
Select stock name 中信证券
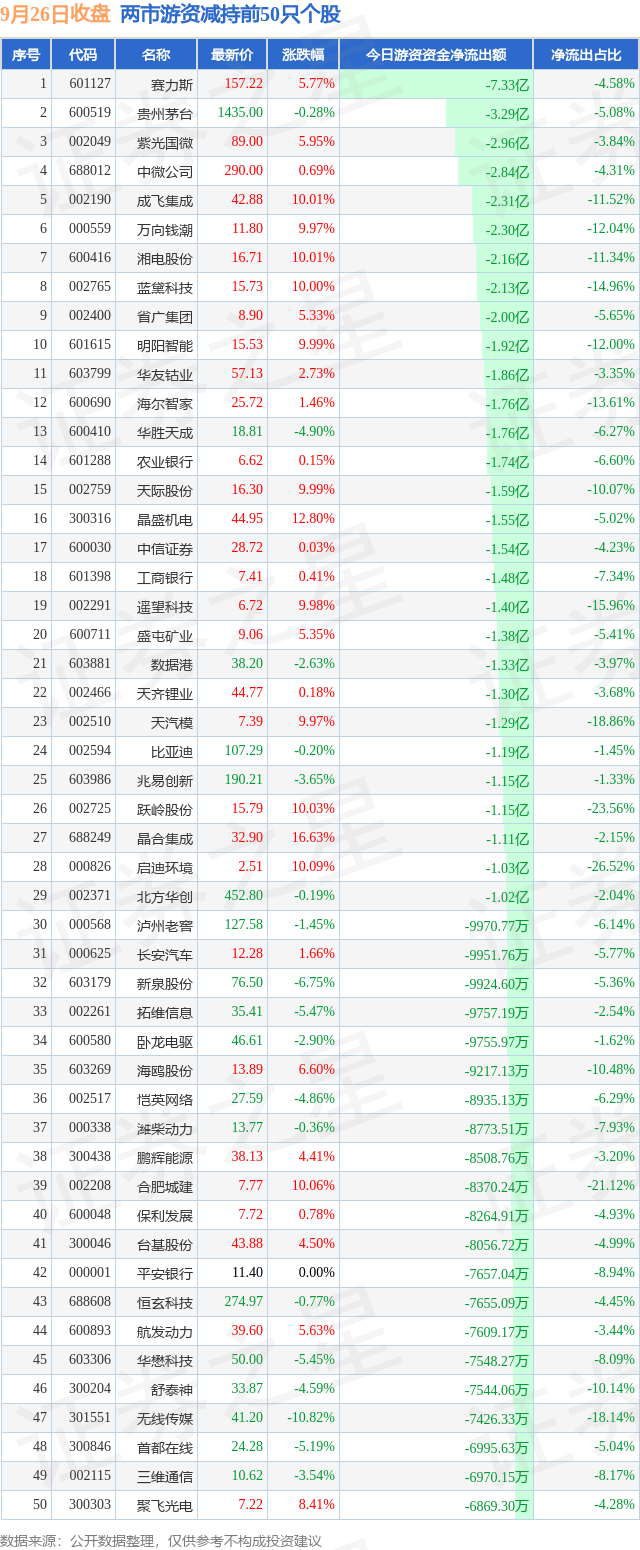[x=166, y=548]
